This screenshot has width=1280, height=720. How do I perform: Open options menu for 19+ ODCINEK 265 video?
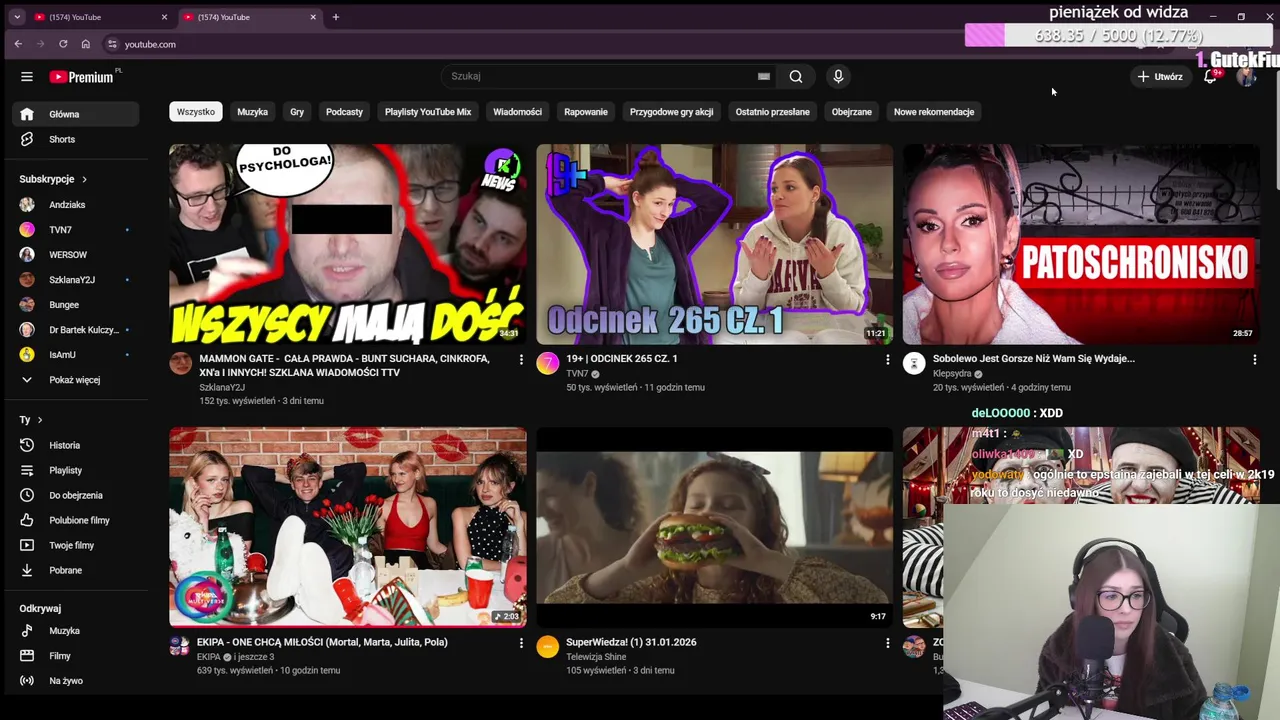click(887, 359)
